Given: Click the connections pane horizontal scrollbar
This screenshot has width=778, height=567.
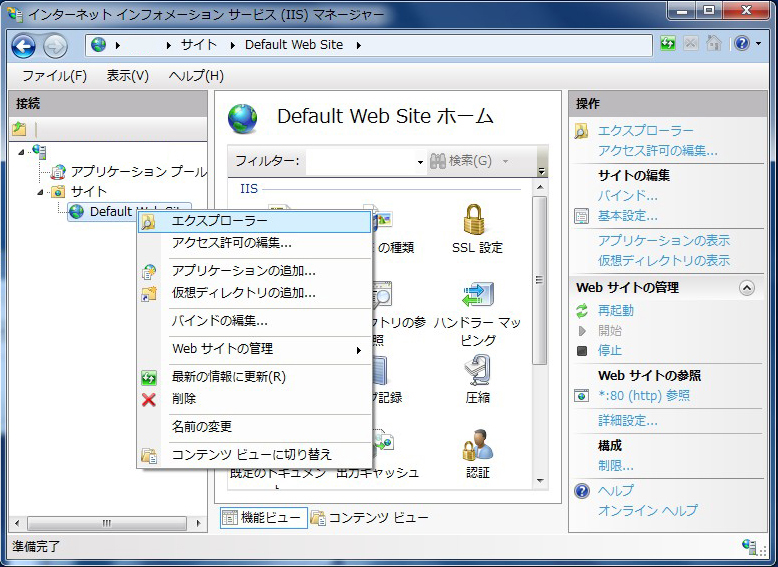Looking at the screenshot, I should tap(107, 523).
